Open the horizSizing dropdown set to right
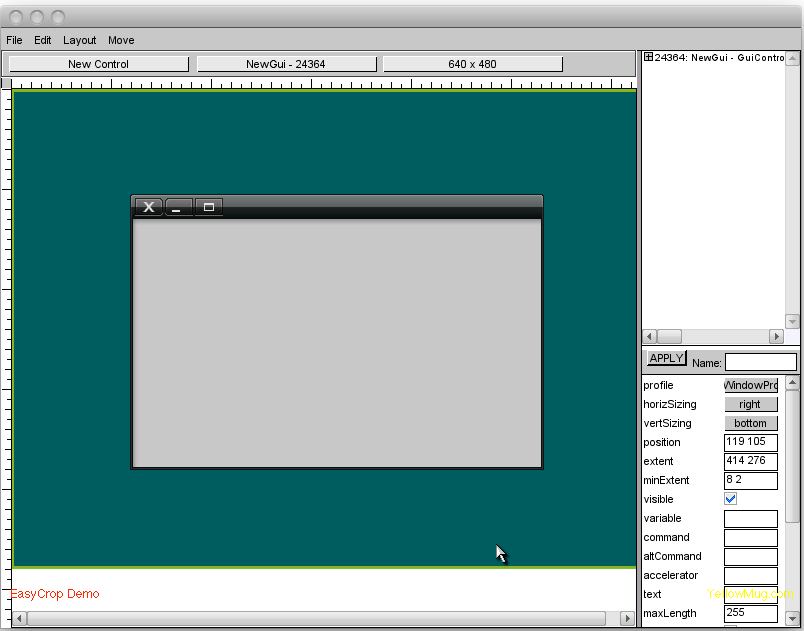Viewport: 804px width, 631px height. tap(750, 404)
